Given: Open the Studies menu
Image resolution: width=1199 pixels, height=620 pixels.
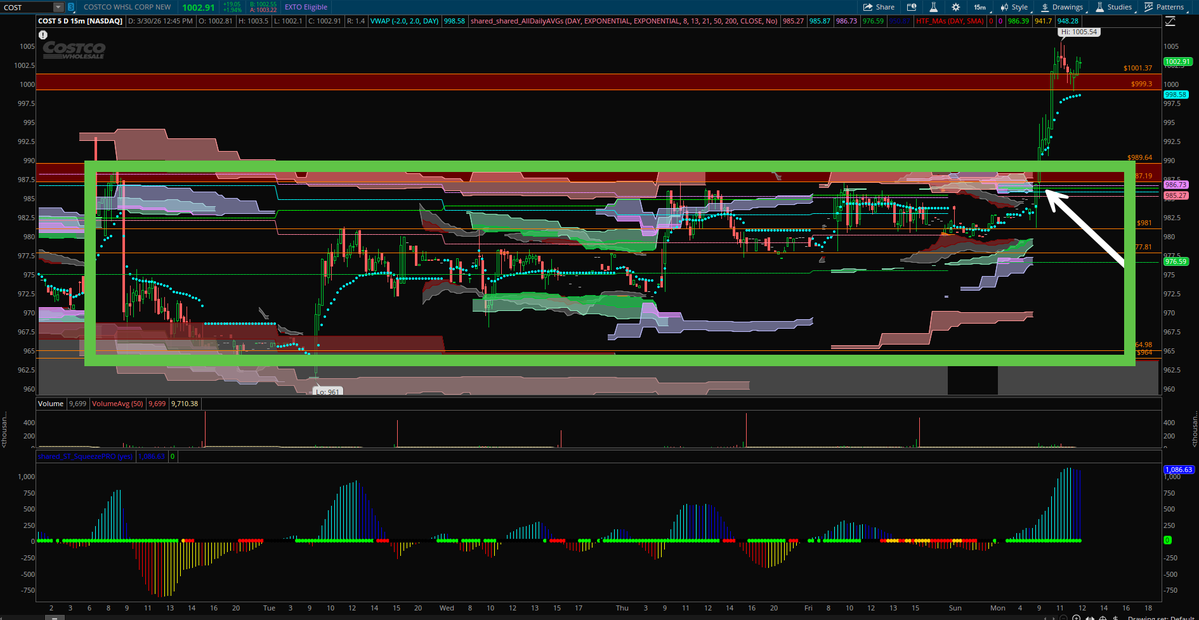Looking at the screenshot, I should [1113, 6].
